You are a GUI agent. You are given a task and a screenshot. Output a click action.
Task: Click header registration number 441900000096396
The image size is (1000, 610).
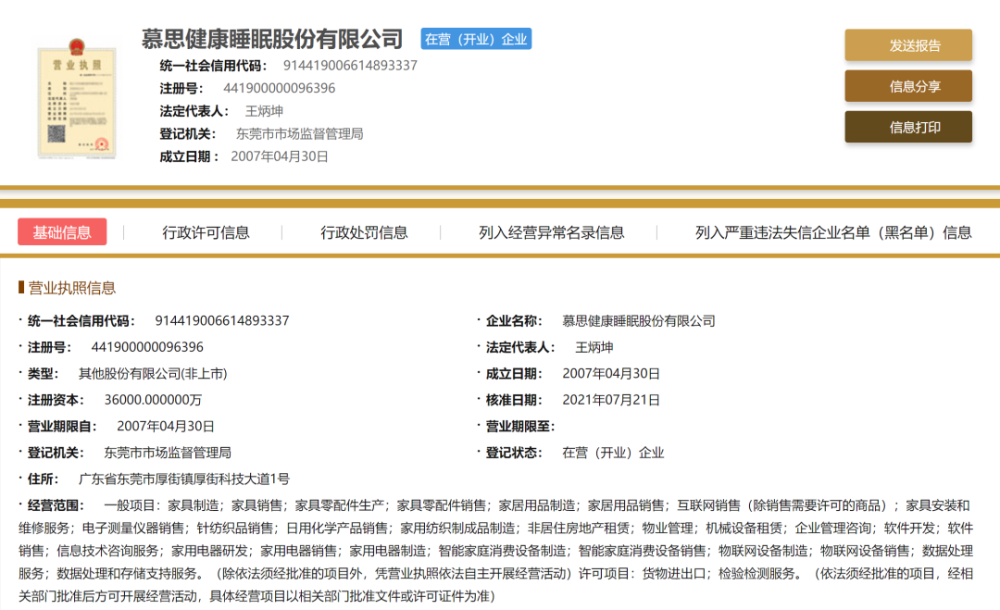[x=279, y=88]
